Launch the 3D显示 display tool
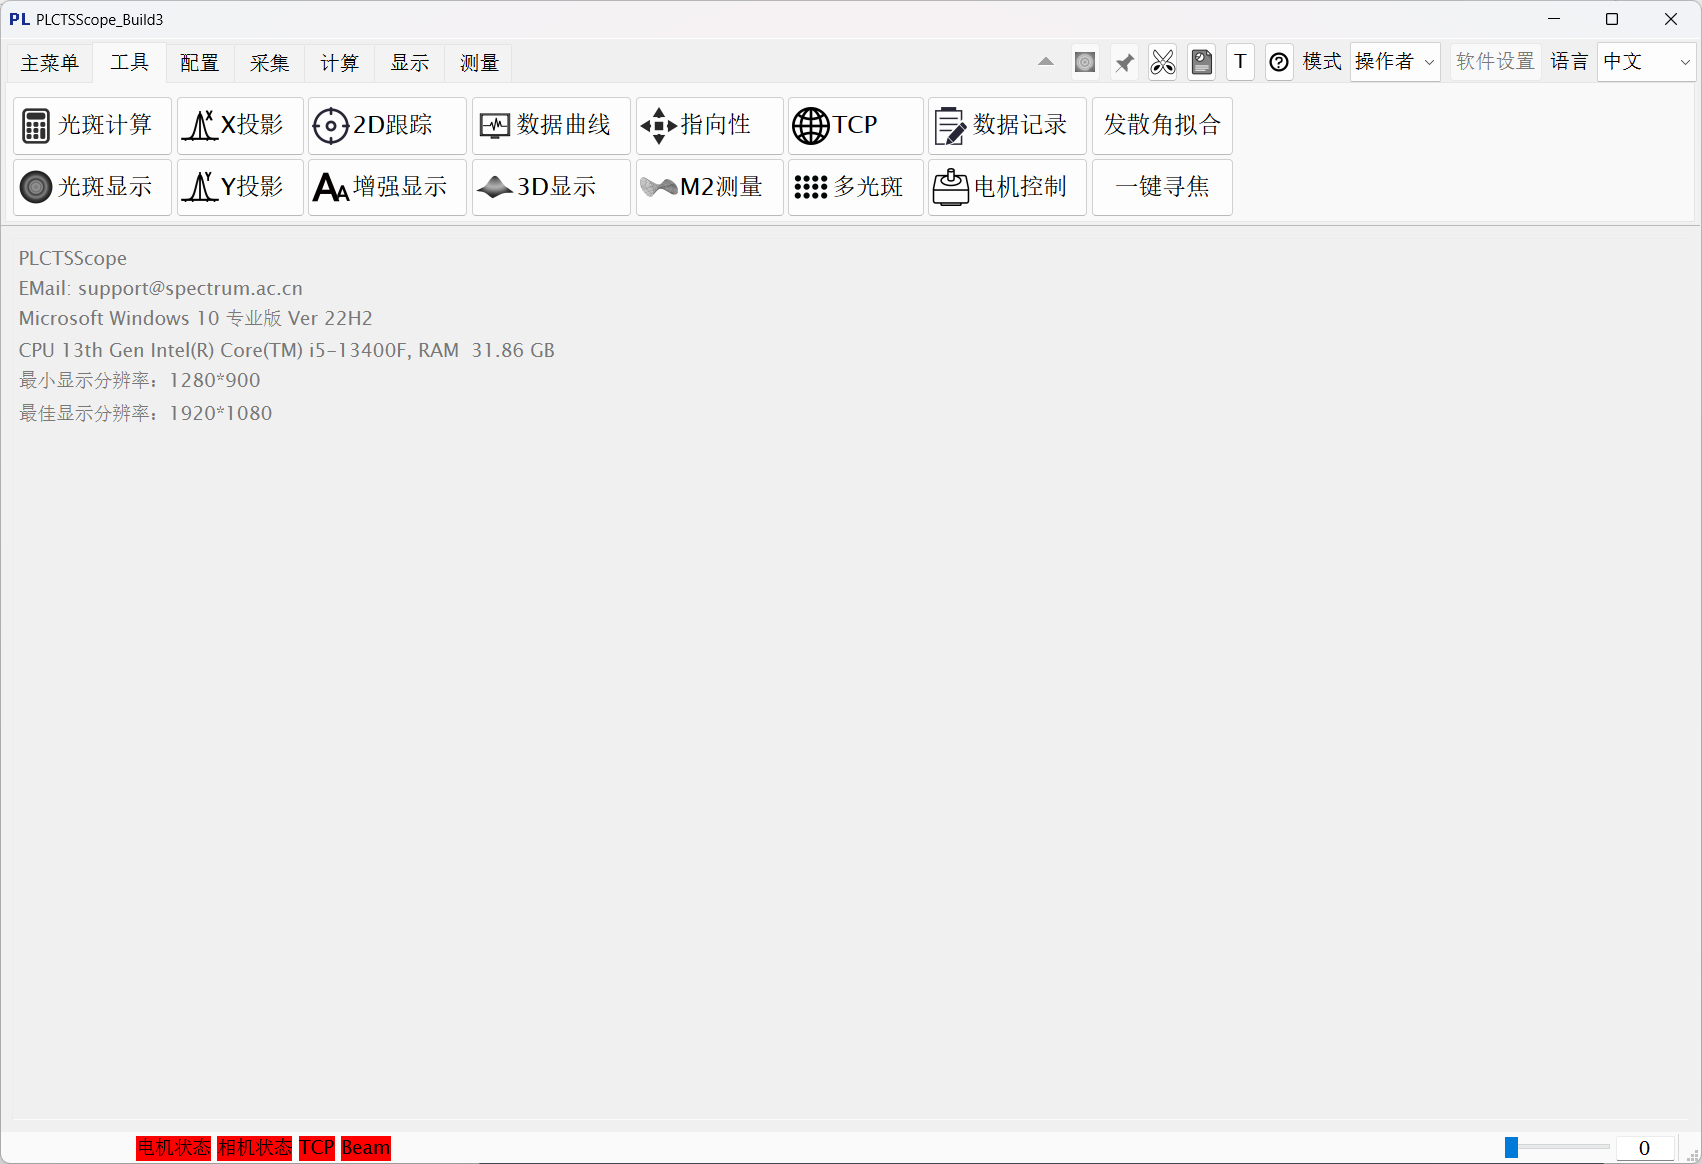 [x=550, y=187]
